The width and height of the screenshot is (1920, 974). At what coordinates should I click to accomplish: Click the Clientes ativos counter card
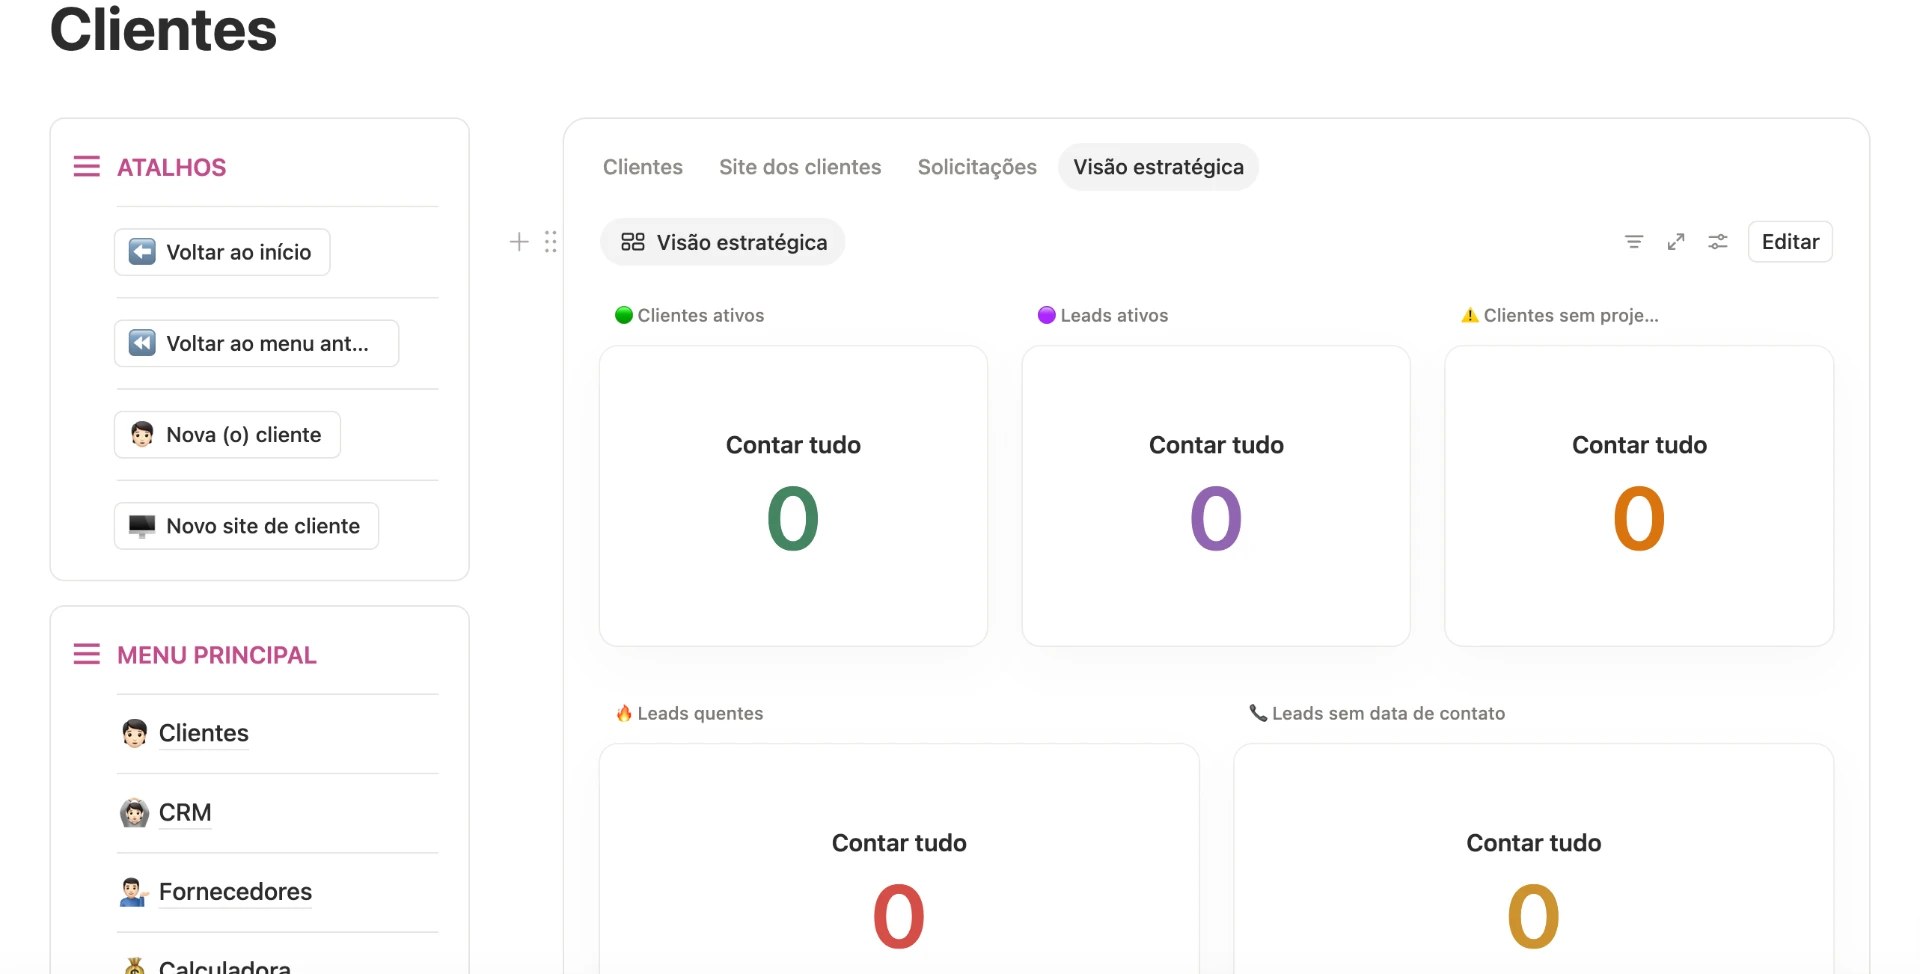[793, 496]
